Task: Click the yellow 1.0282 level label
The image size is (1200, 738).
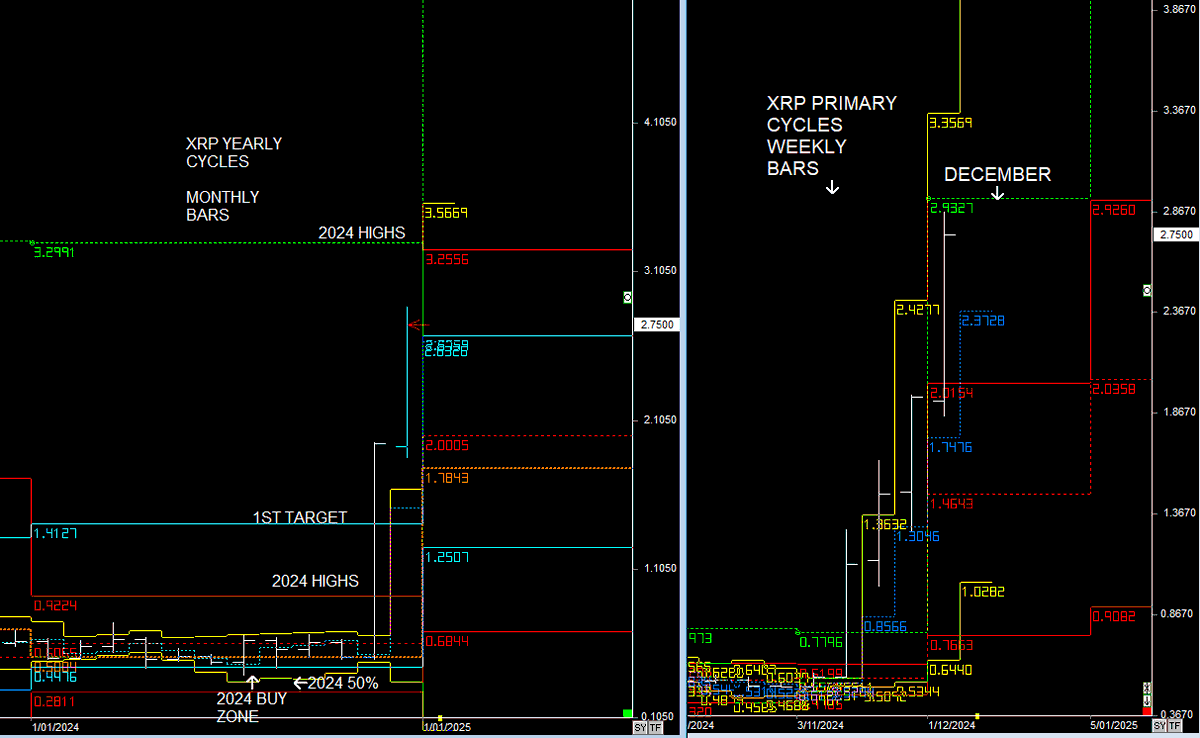Action: (x=983, y=591)
